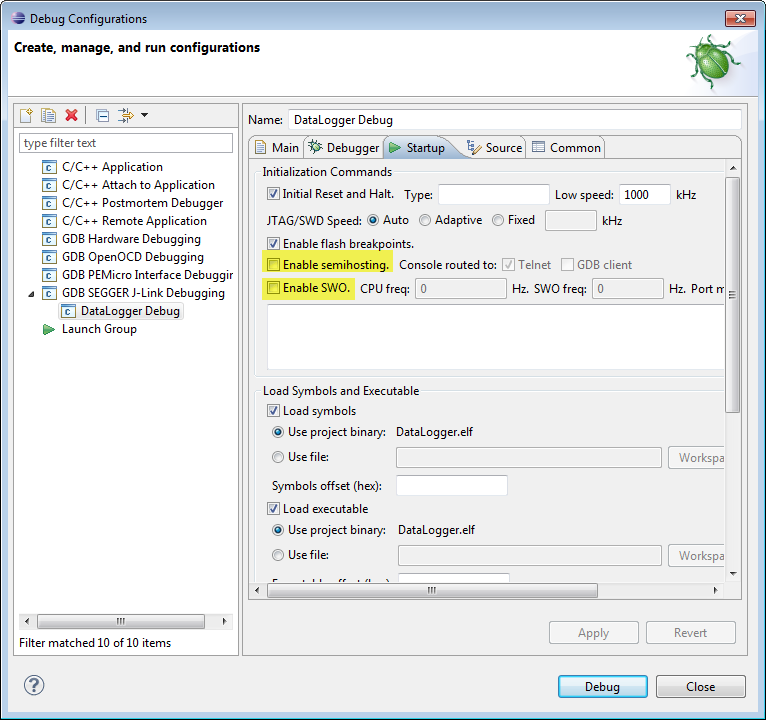
Task: Enable the semihosting checkbox
Action: (x=273, y=265)
